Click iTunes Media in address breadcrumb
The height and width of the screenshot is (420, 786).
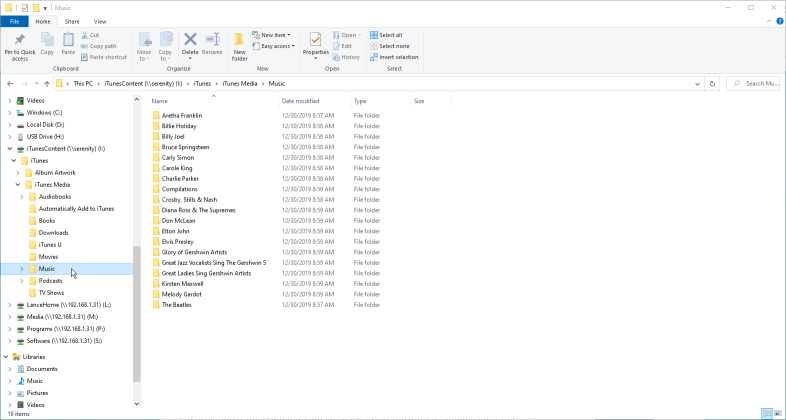[240, 84]
